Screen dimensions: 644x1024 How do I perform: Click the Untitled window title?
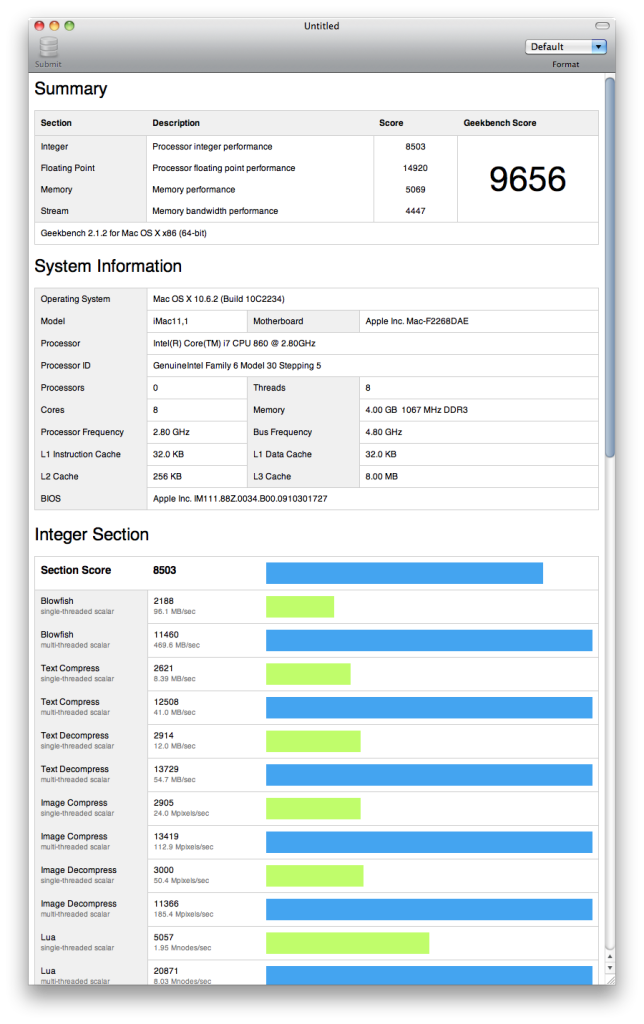tap(321, 26)
